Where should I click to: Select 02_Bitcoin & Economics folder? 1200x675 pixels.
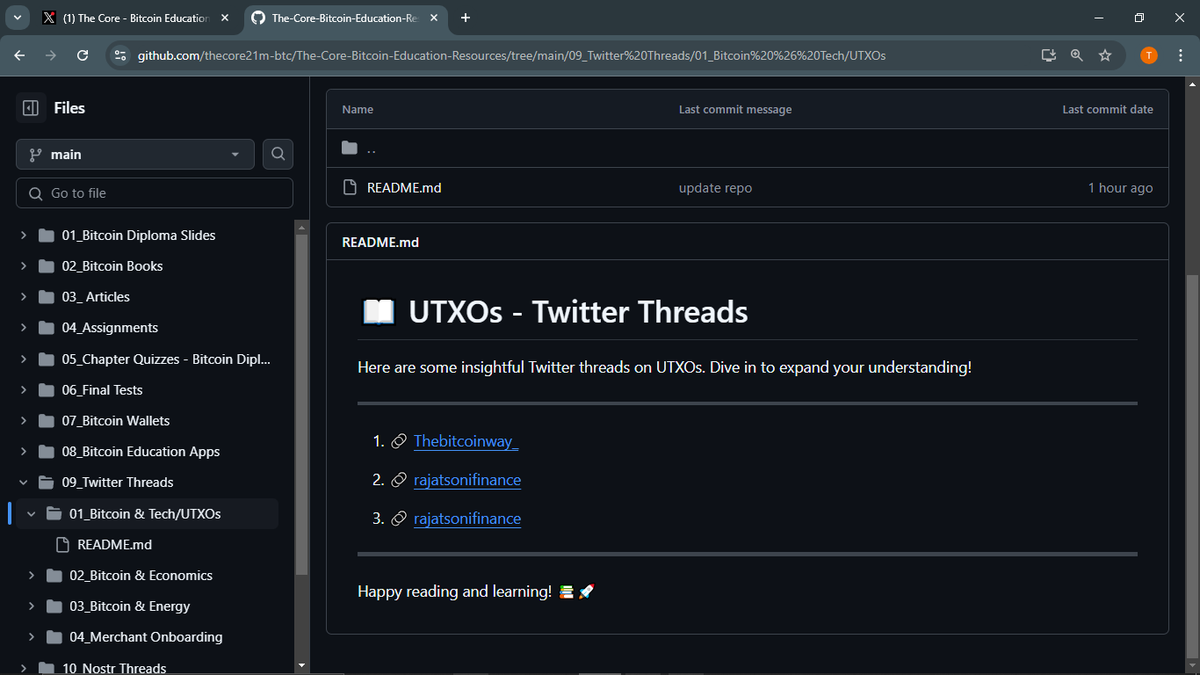[x=141, y=576]
